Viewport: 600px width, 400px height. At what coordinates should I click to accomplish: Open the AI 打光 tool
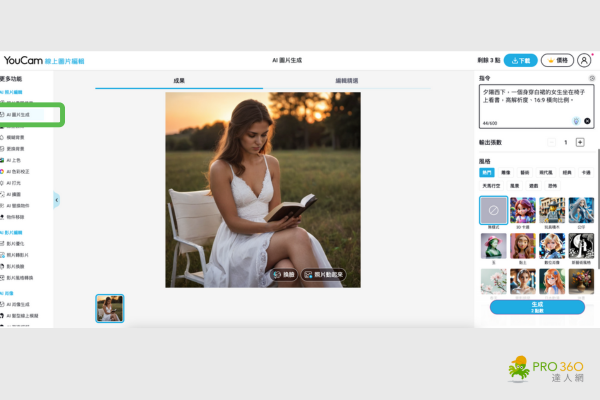pos(13,183)
